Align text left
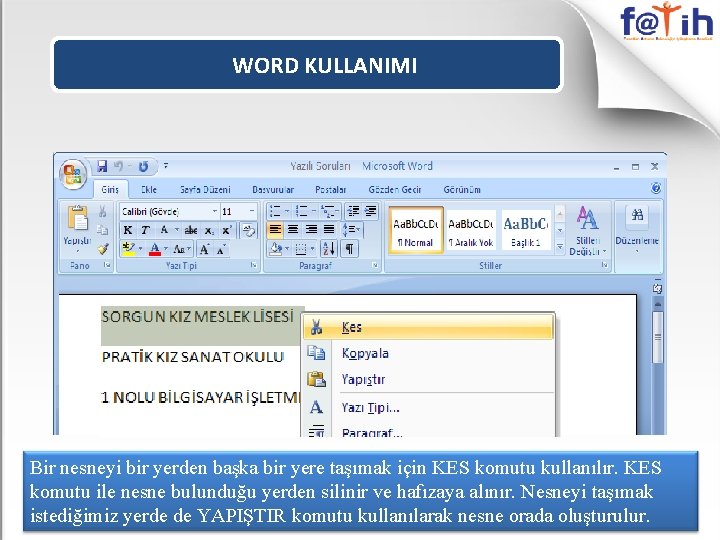Viewport: 720px width, 540px height. coord(275,230)
